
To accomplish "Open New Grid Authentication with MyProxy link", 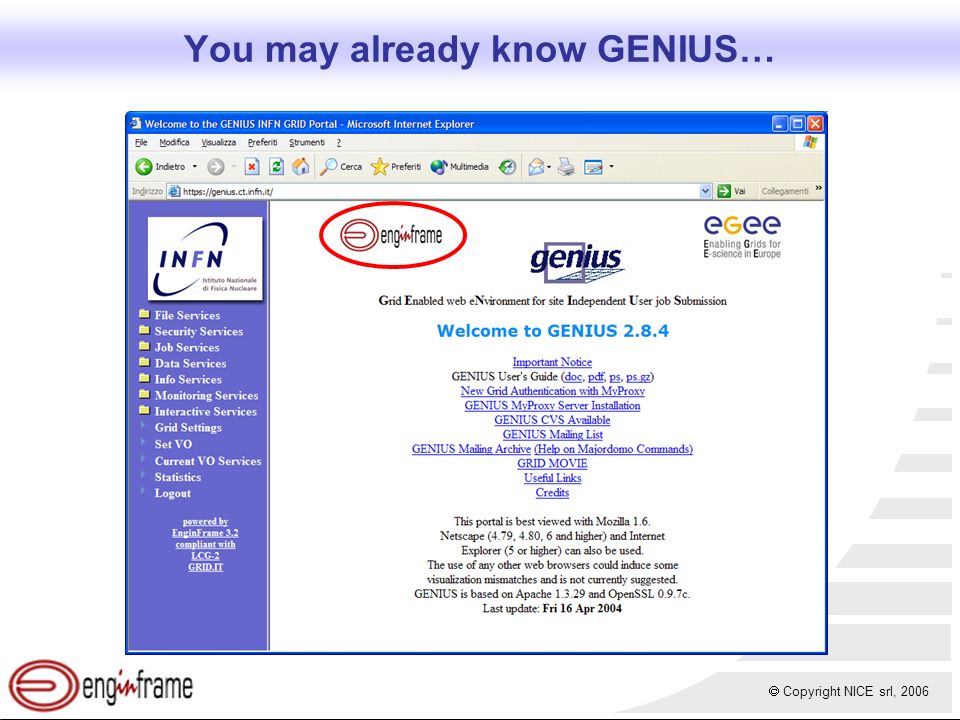I will (x=552, y=391).
